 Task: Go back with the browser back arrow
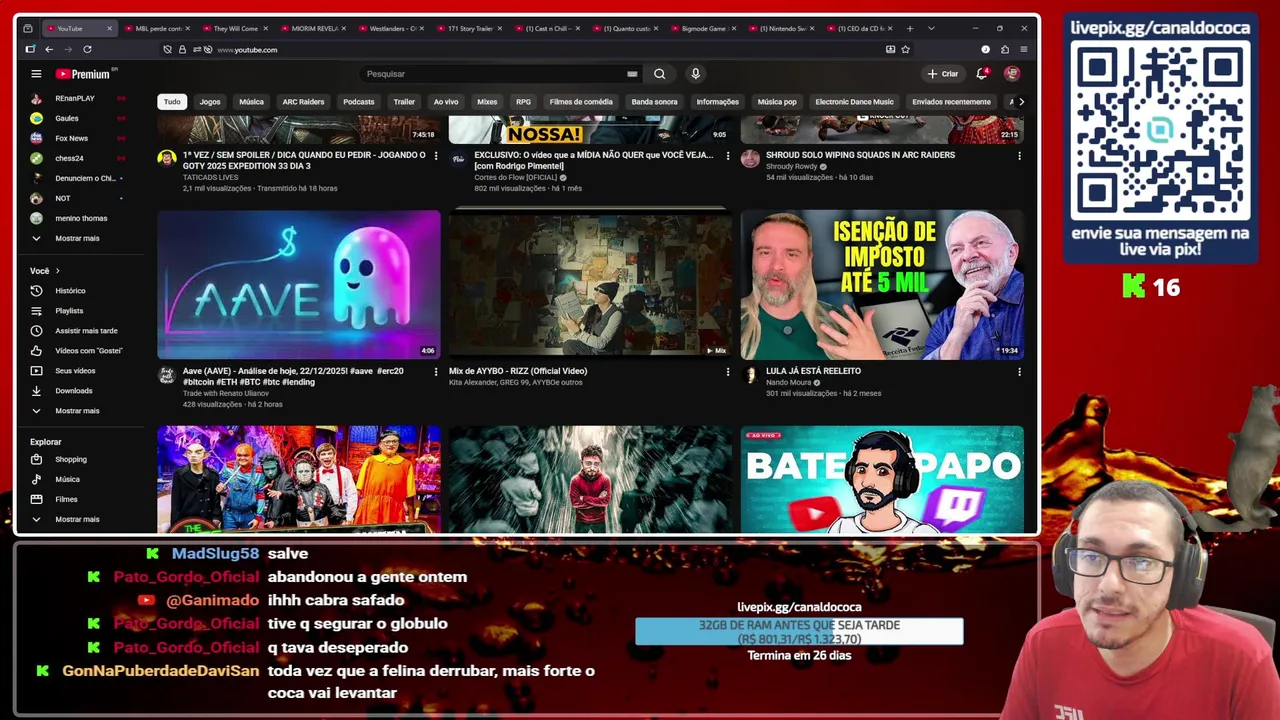point(48,49)
